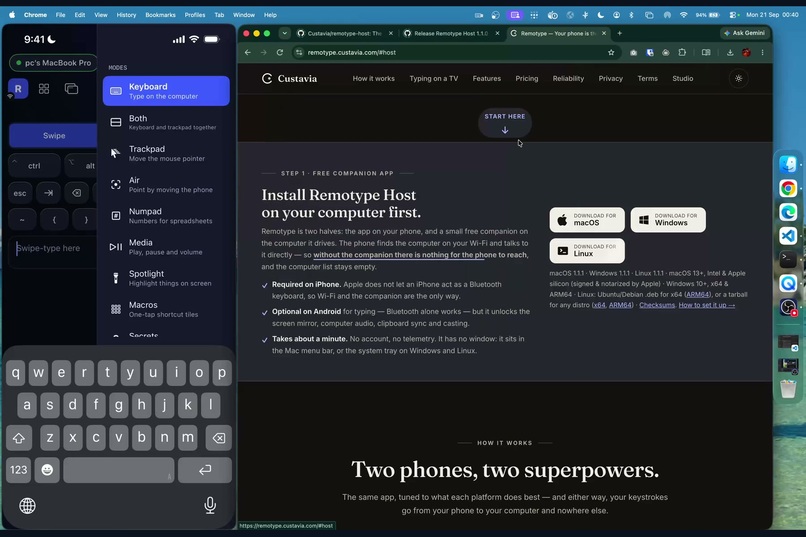The height and width of the screenshot is (537, 806).
Task: Click Download for Linux button
Action: pos(587,251)
